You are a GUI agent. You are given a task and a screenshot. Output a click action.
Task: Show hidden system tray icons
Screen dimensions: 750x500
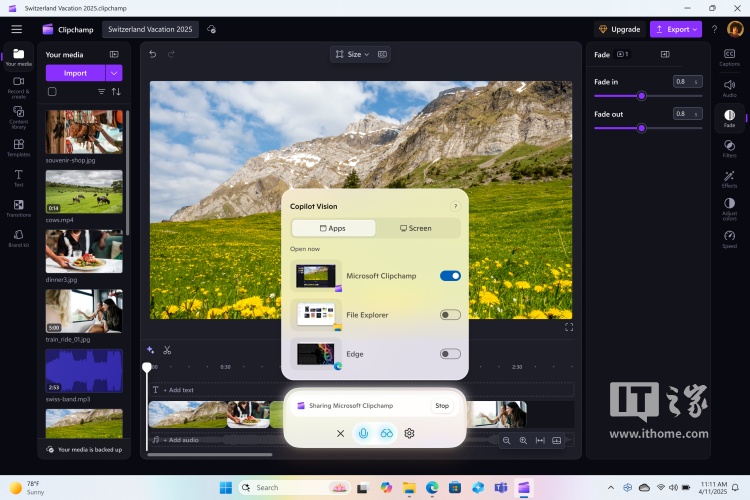pyautogui.click(x=611, y=488)
